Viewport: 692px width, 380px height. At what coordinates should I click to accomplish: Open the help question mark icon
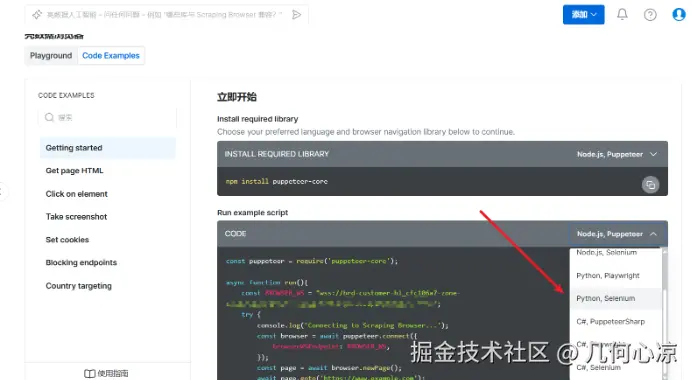pyautogui.click(x=650, y=15)
